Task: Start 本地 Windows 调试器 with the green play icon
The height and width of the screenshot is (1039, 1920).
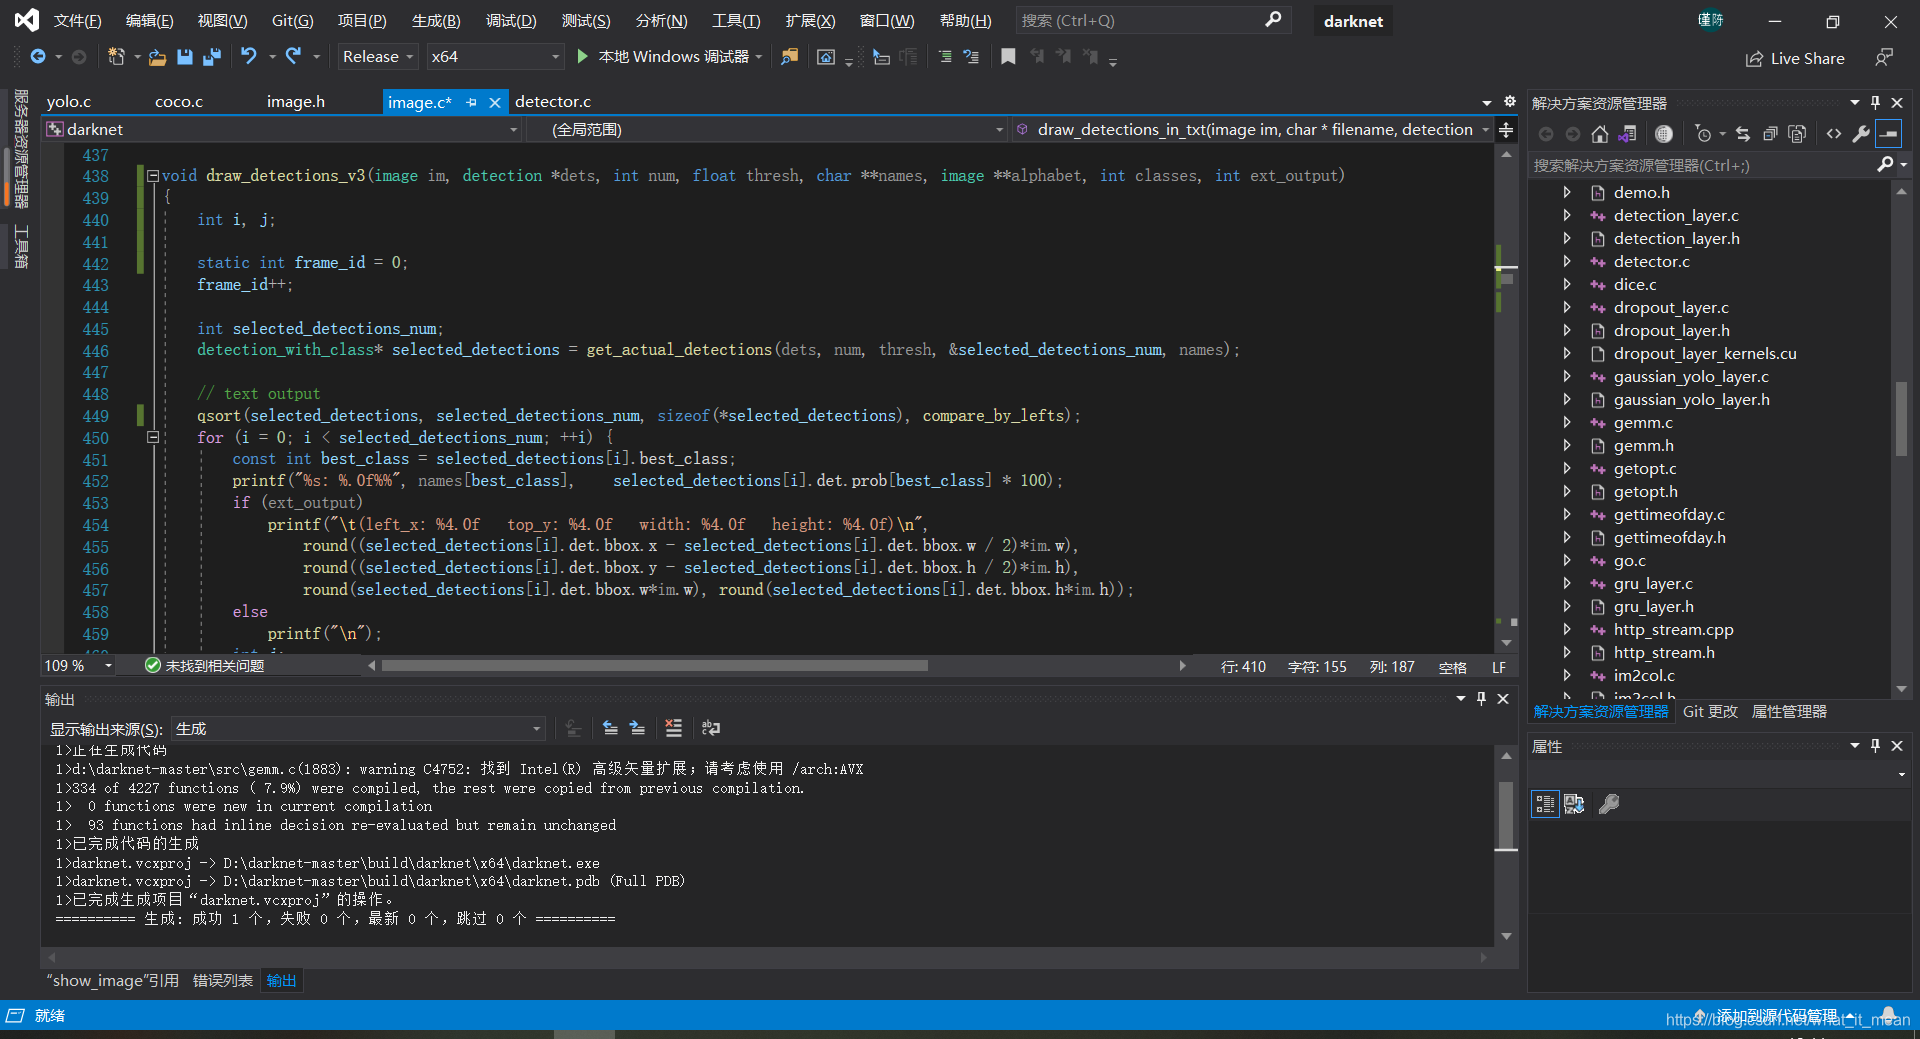Action: [583, 57]
